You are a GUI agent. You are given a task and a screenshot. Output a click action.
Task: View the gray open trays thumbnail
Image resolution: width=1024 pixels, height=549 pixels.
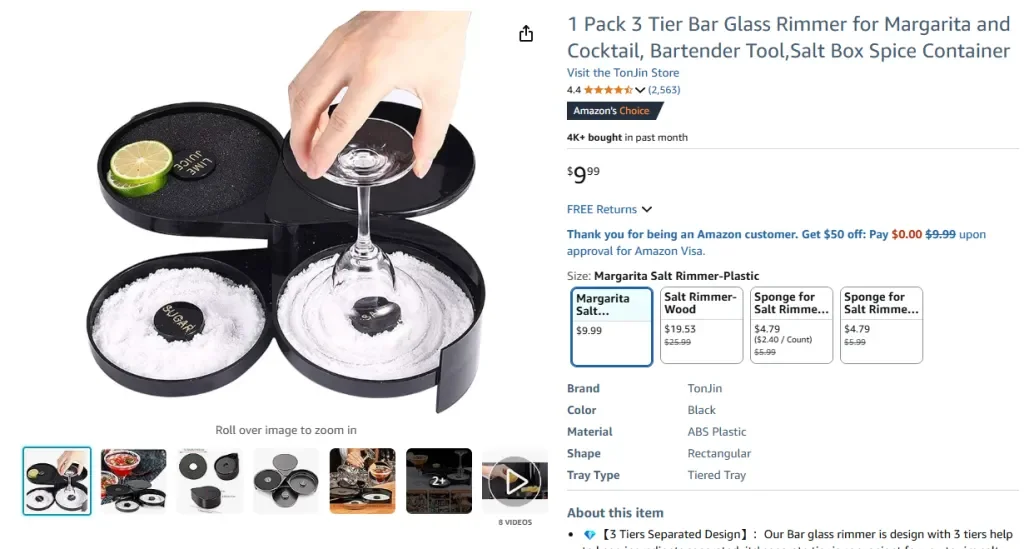coord(286,481)
